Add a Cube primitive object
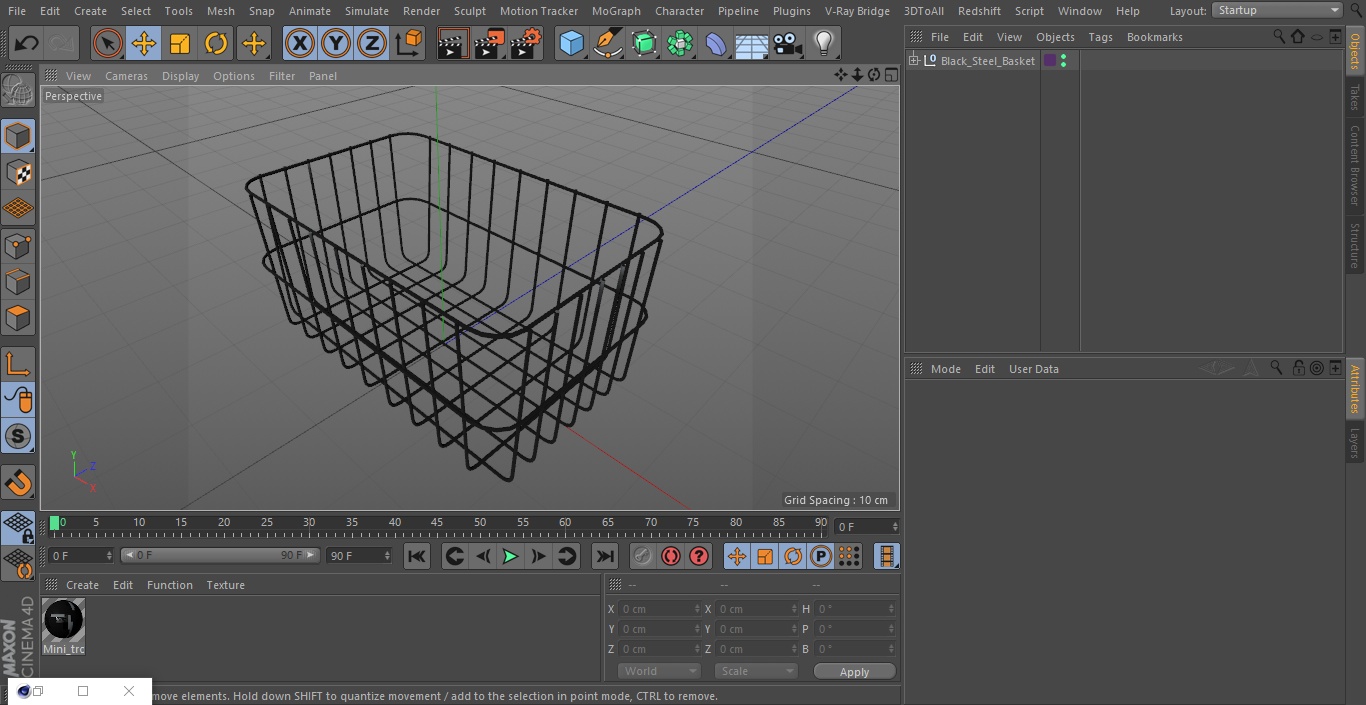Screen dimensions: 1366x705 coord(571,43)
